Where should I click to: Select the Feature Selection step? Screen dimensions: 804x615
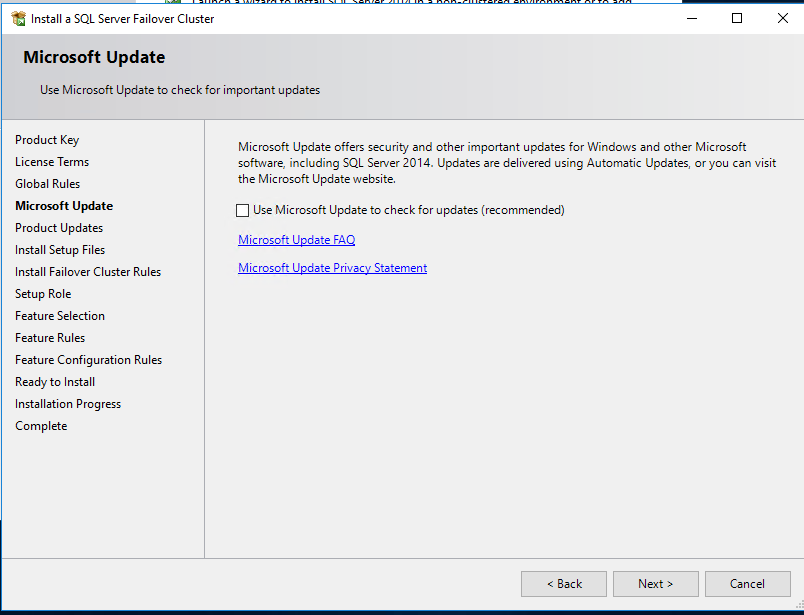[x=60, y=316]
